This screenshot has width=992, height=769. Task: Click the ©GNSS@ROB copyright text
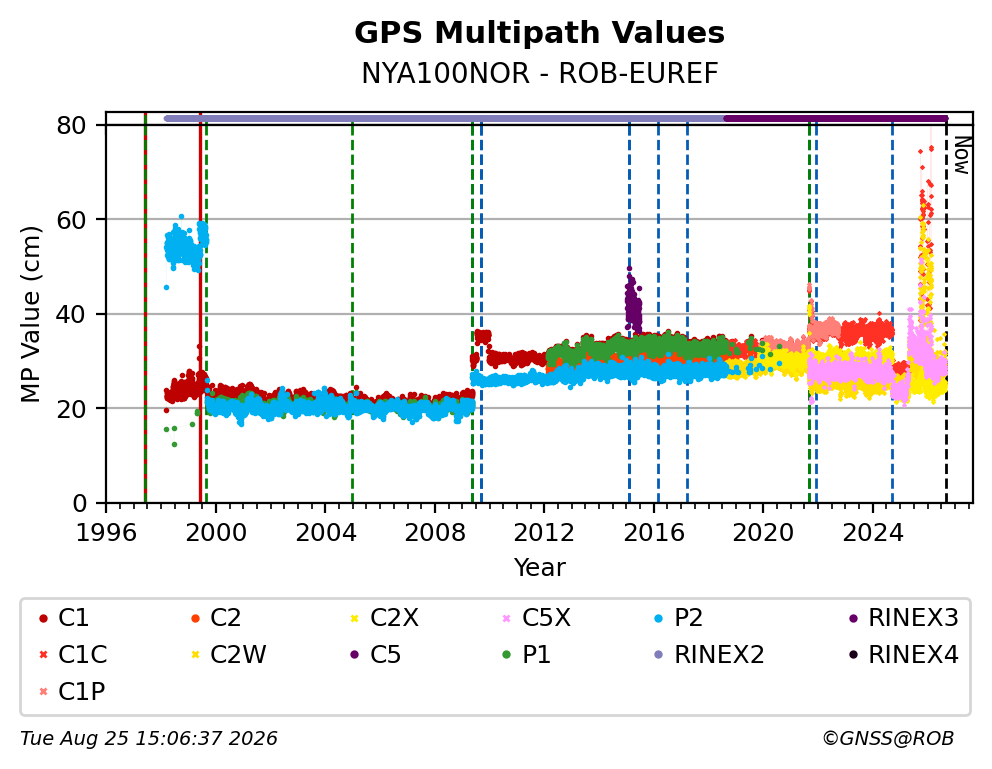click(888, 738)
